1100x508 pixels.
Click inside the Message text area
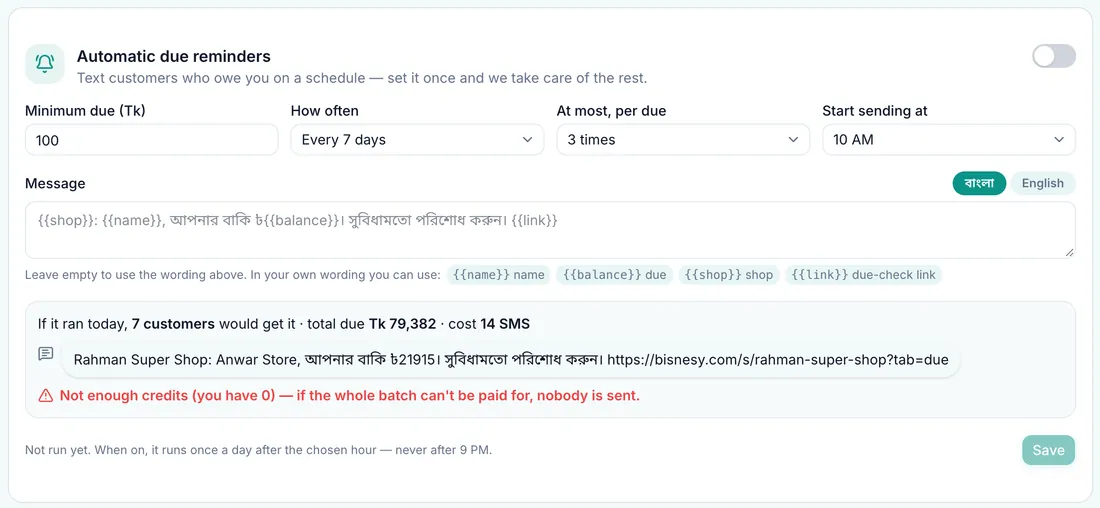point(550,230)
